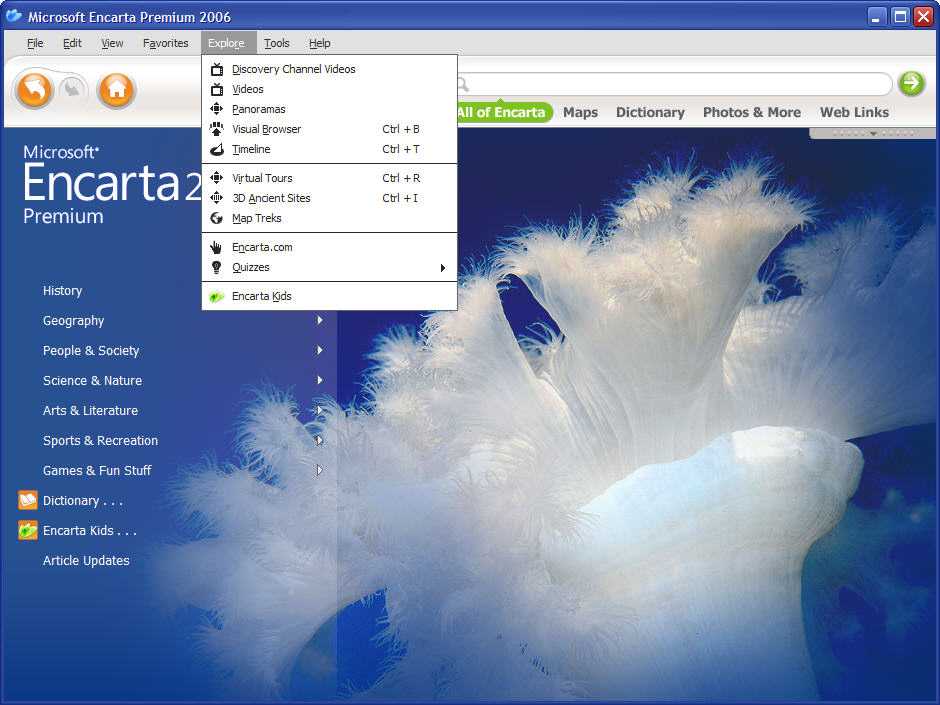Visit Encarta.com using the hand icon
Image resolution: width=940 pixels, height=705 pixels.
pos(216,247)
